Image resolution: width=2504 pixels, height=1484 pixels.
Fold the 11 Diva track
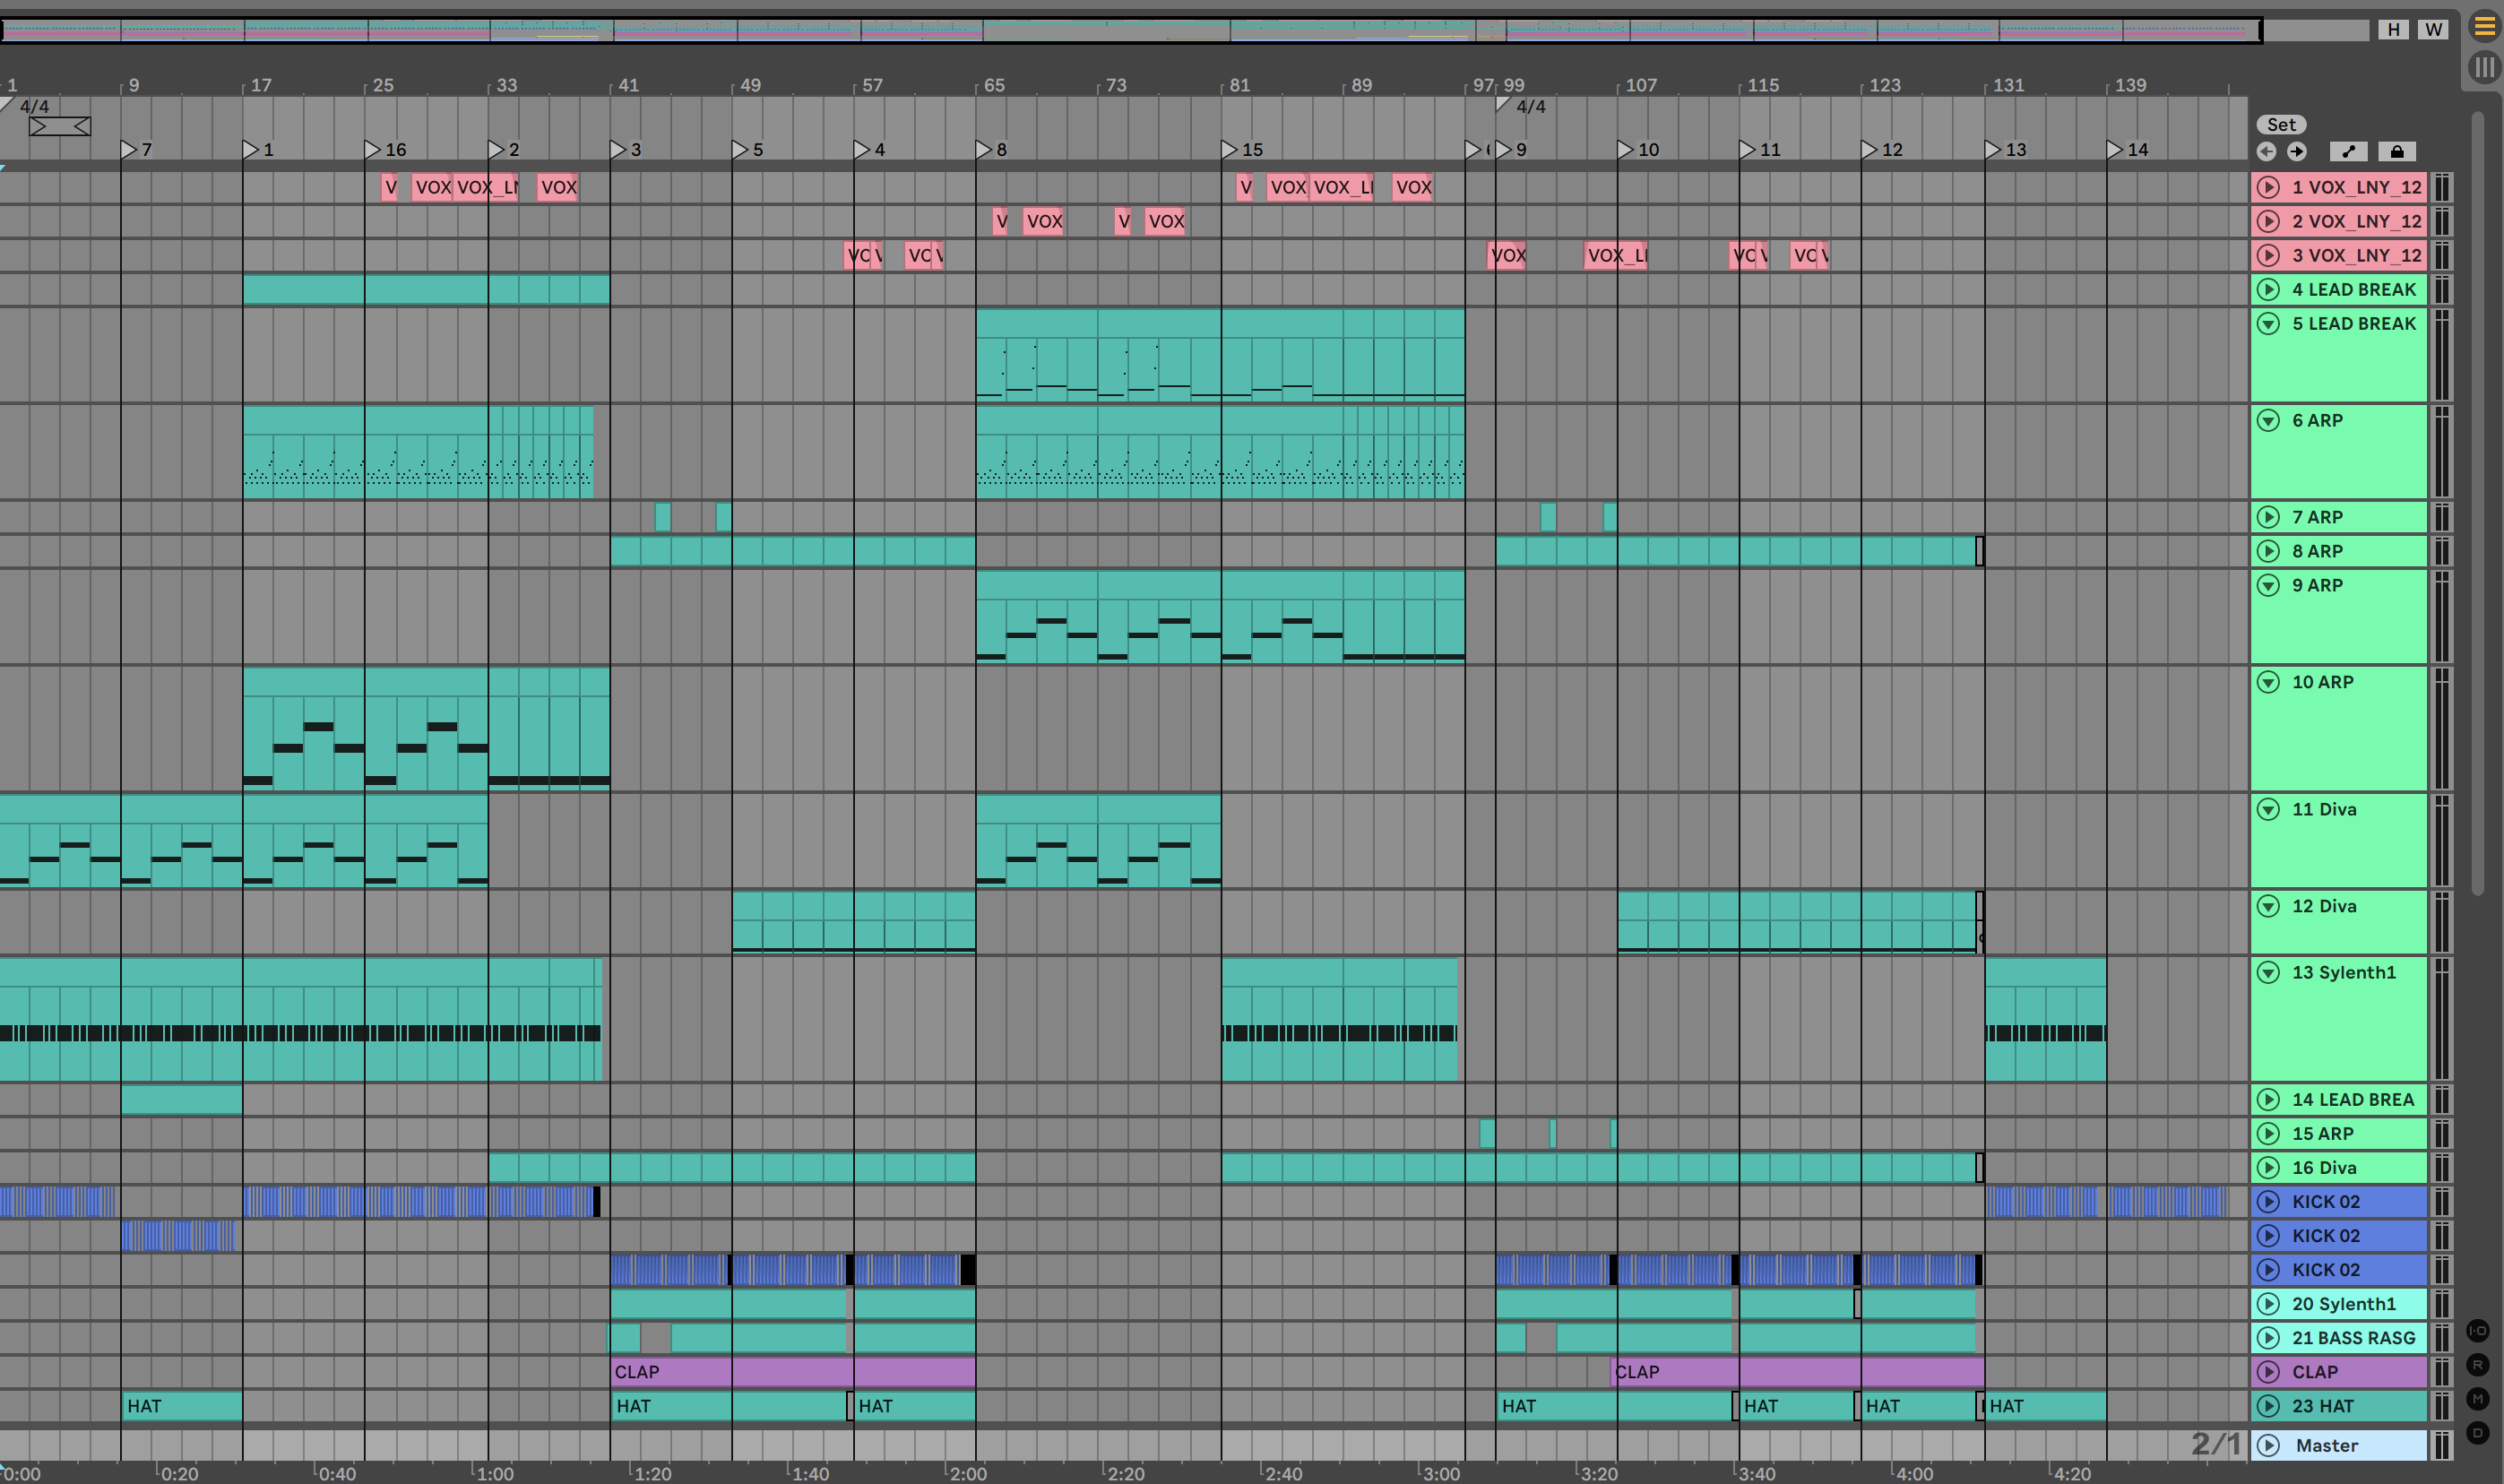[2268, 810]
